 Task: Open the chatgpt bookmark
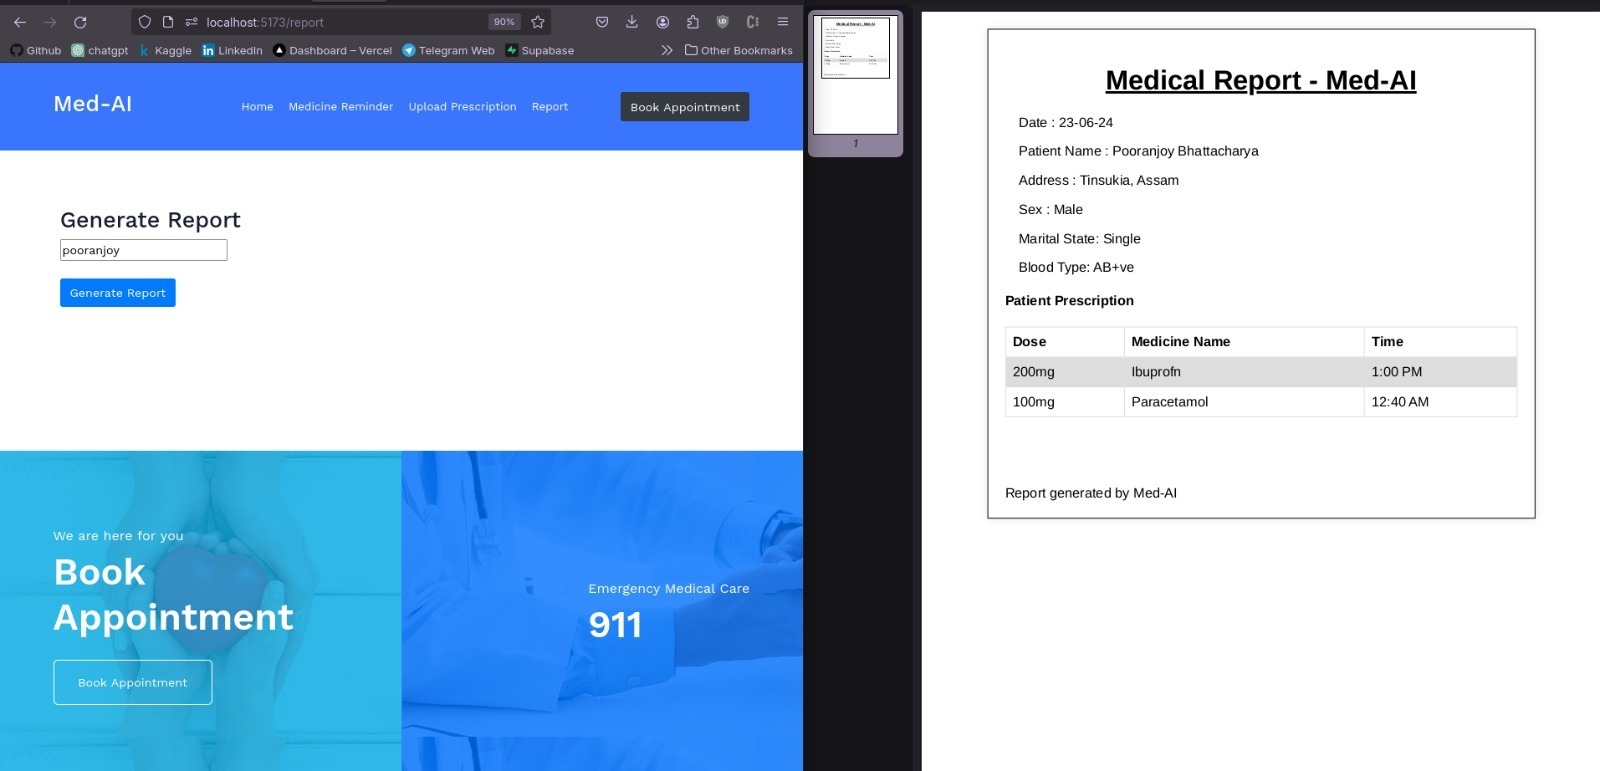[100, 50]
